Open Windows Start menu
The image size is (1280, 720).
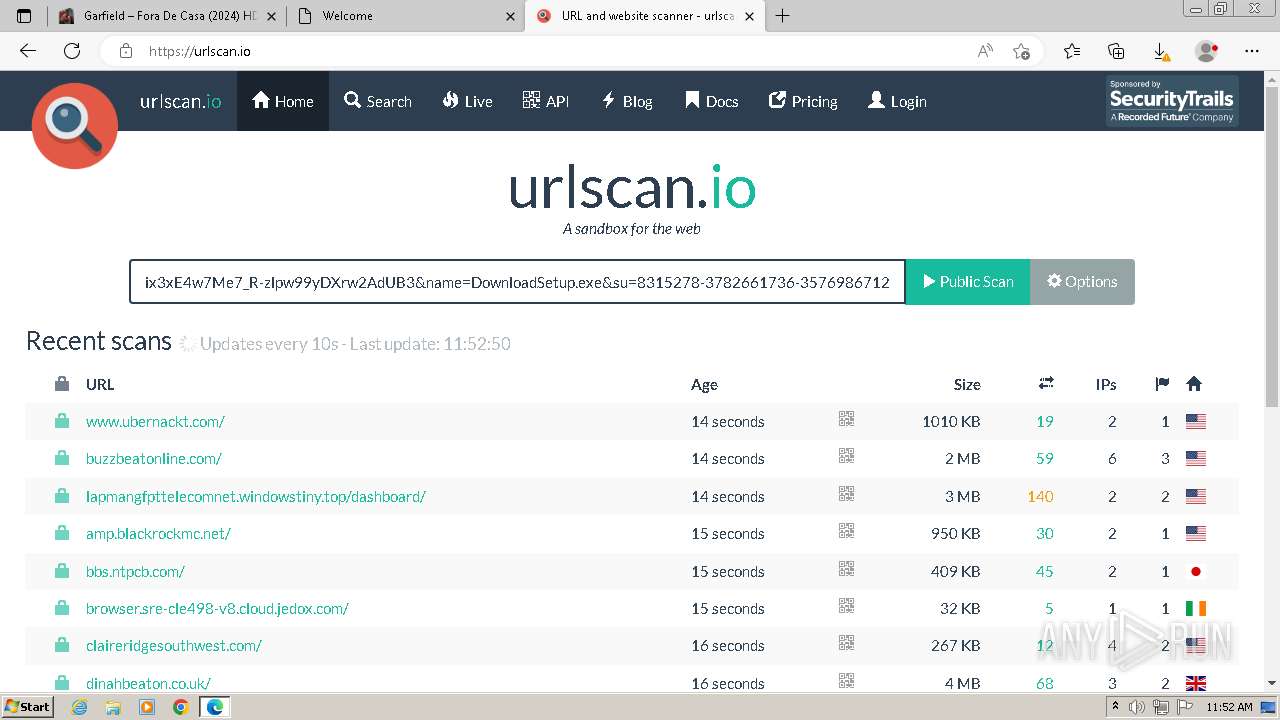click(27, 706)
